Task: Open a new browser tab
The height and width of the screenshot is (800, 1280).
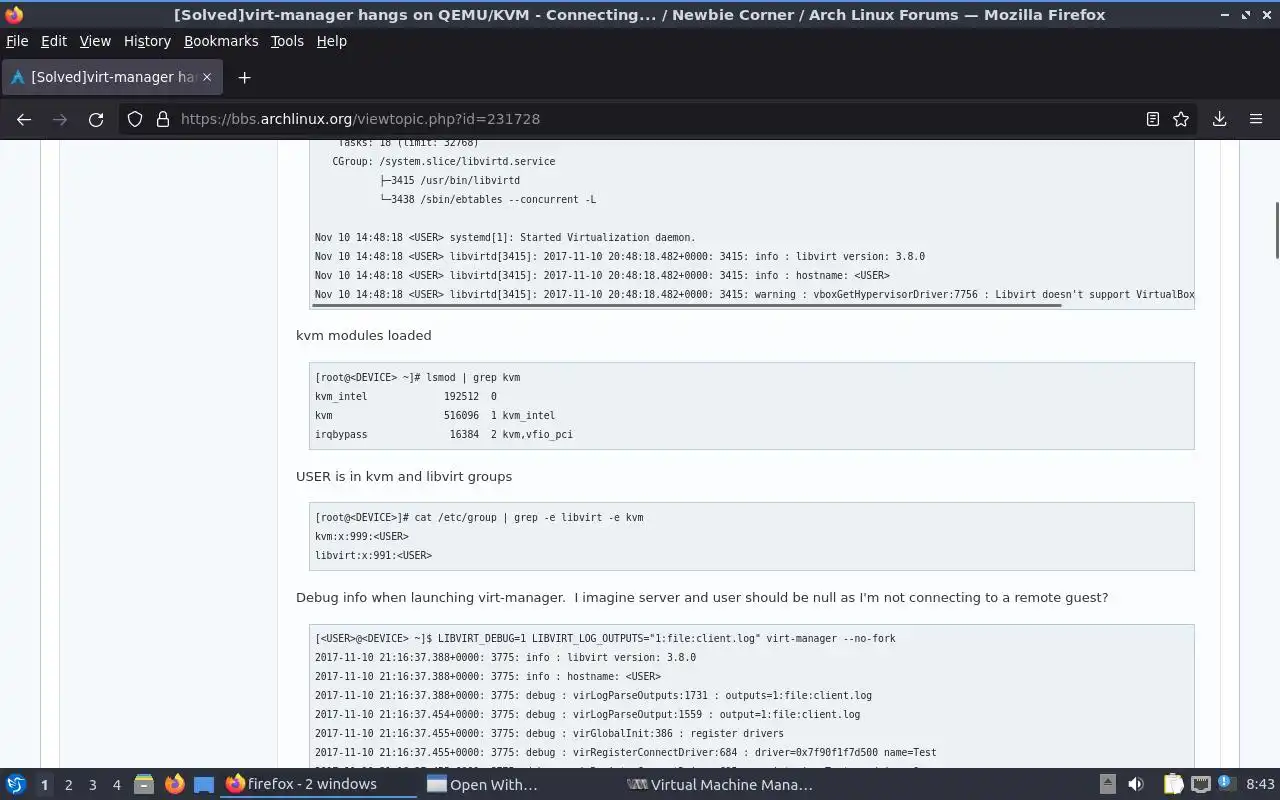Action: click(x=244, y=77)
